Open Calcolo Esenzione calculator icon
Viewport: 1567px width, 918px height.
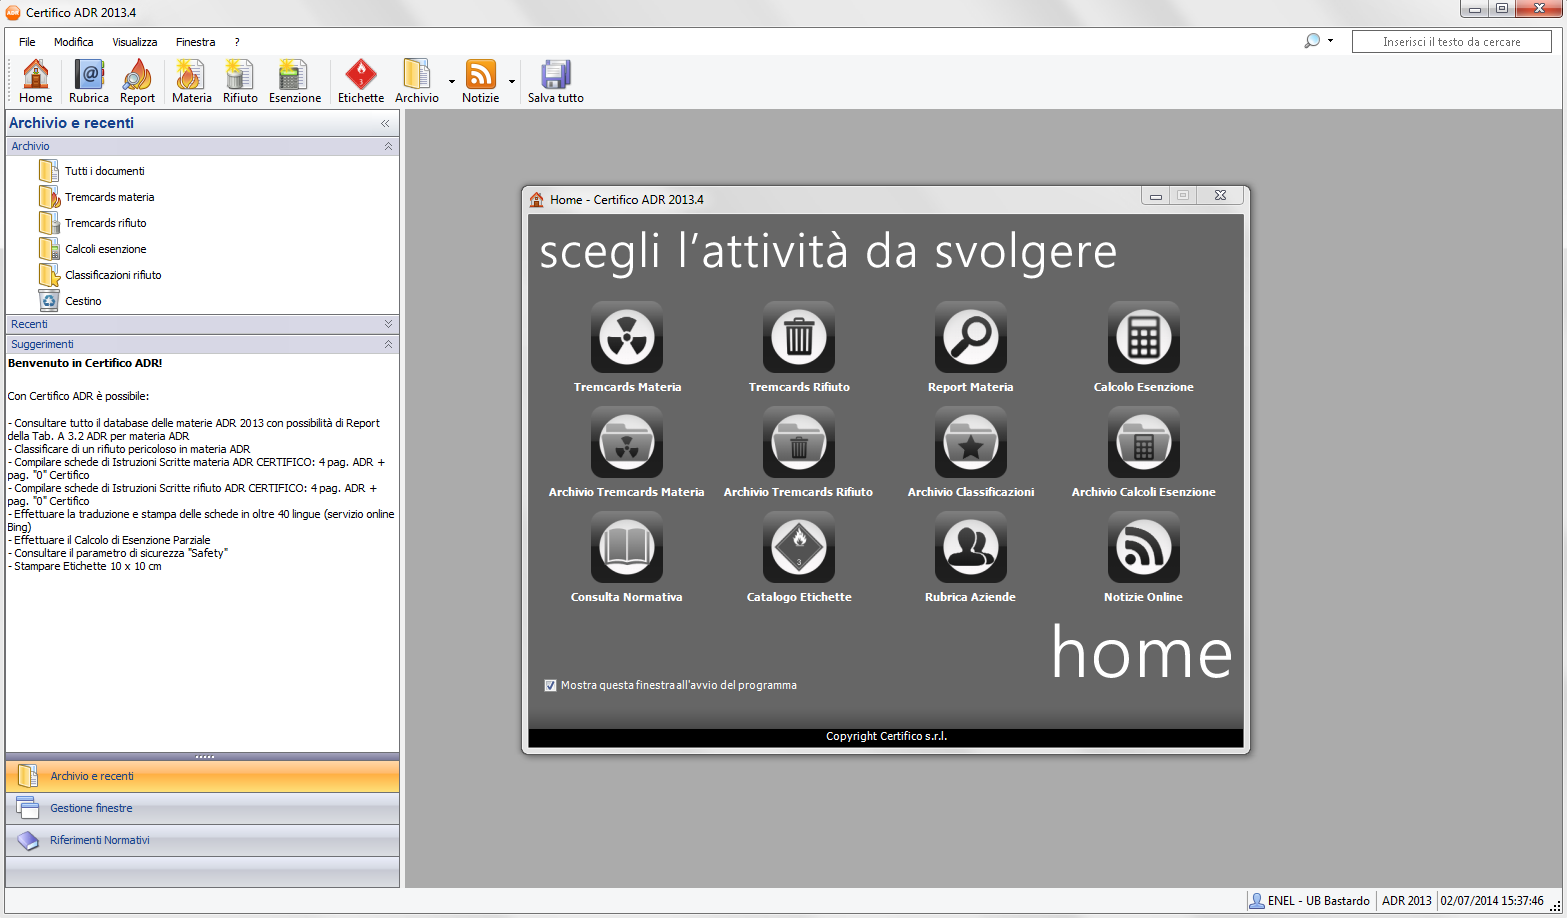pos(1143,338)
